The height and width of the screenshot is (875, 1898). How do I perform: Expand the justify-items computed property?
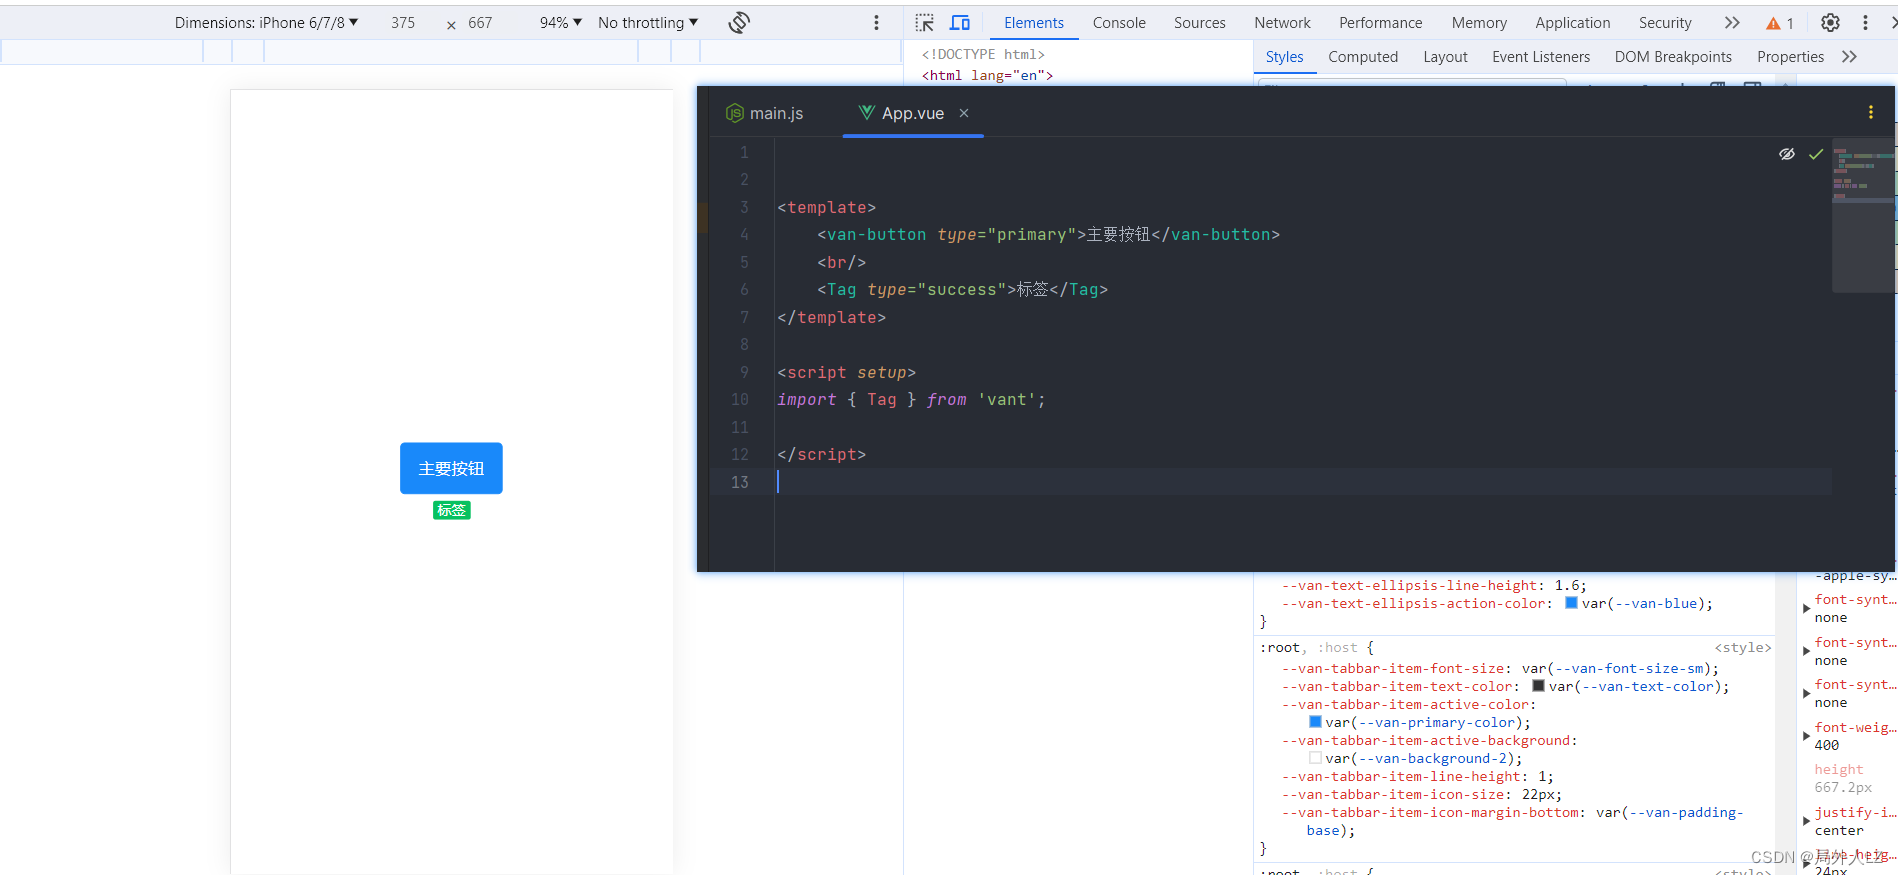1806,821
